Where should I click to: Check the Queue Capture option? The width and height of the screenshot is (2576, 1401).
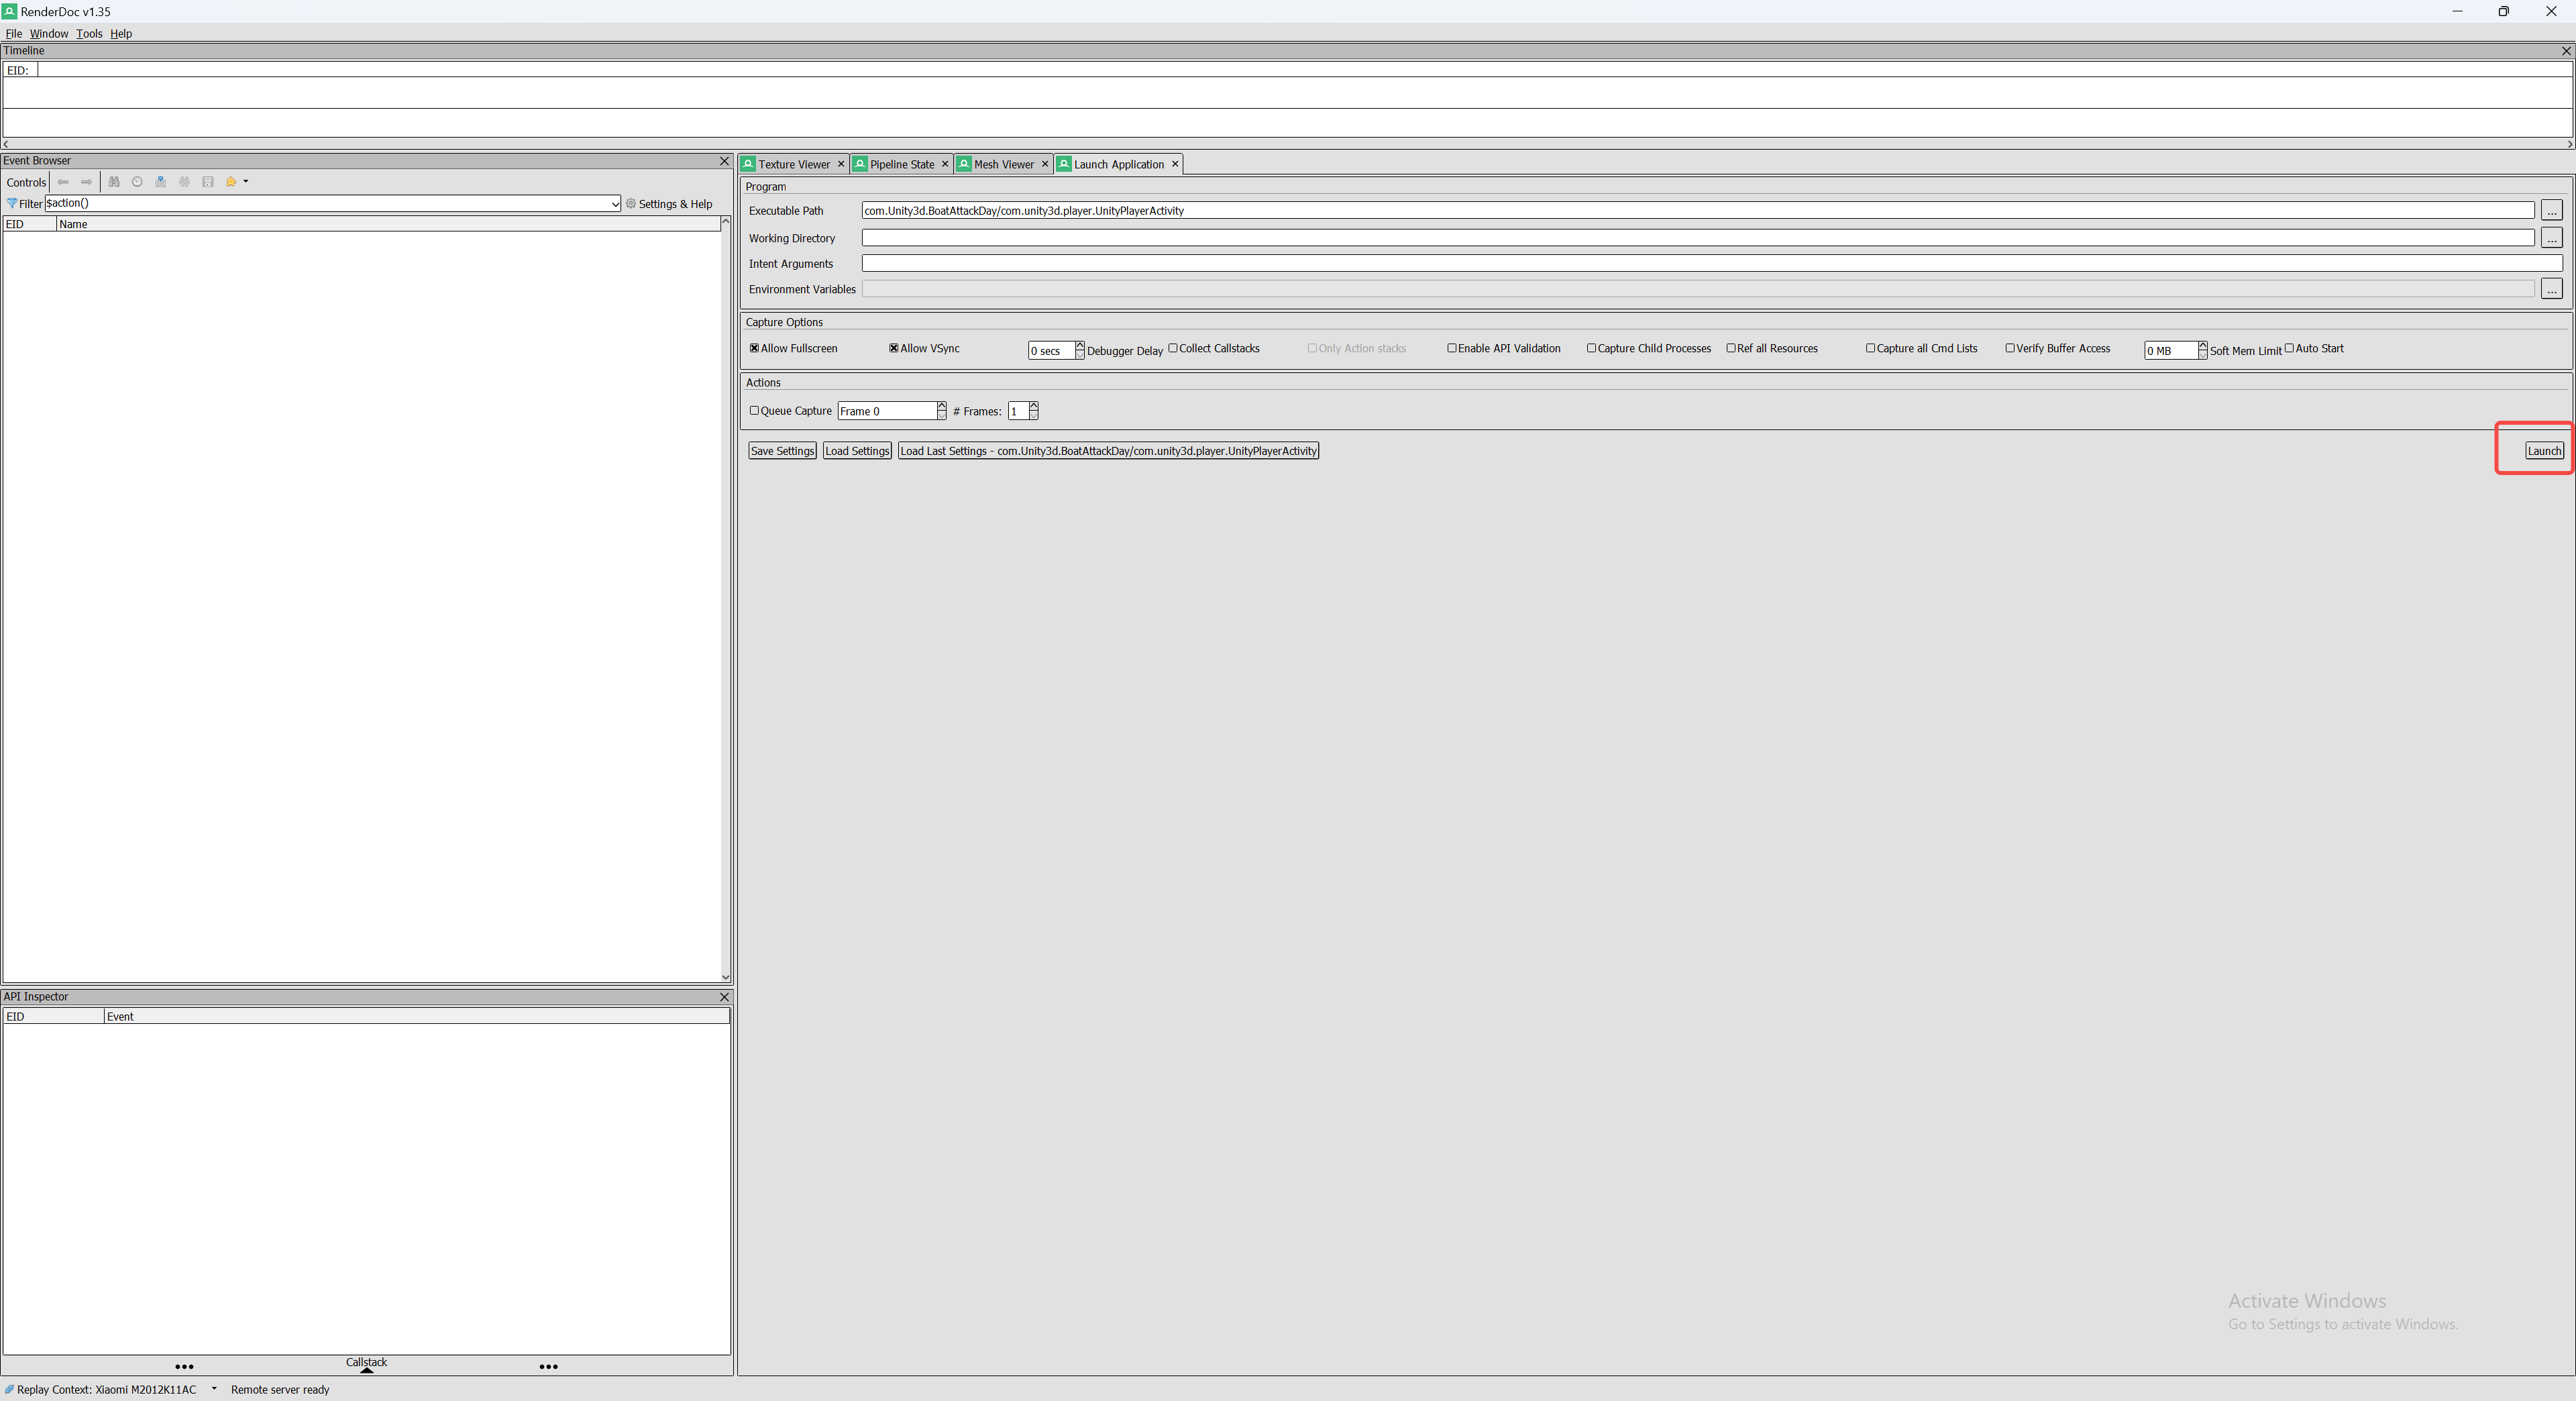(755, 411)
